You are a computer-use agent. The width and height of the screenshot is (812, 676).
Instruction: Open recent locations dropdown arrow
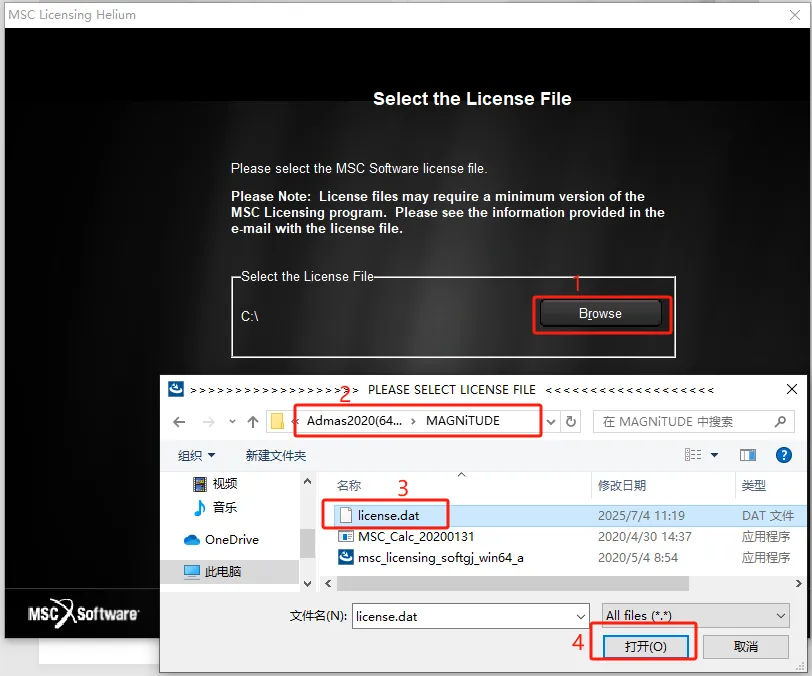(x=233, y=422)
